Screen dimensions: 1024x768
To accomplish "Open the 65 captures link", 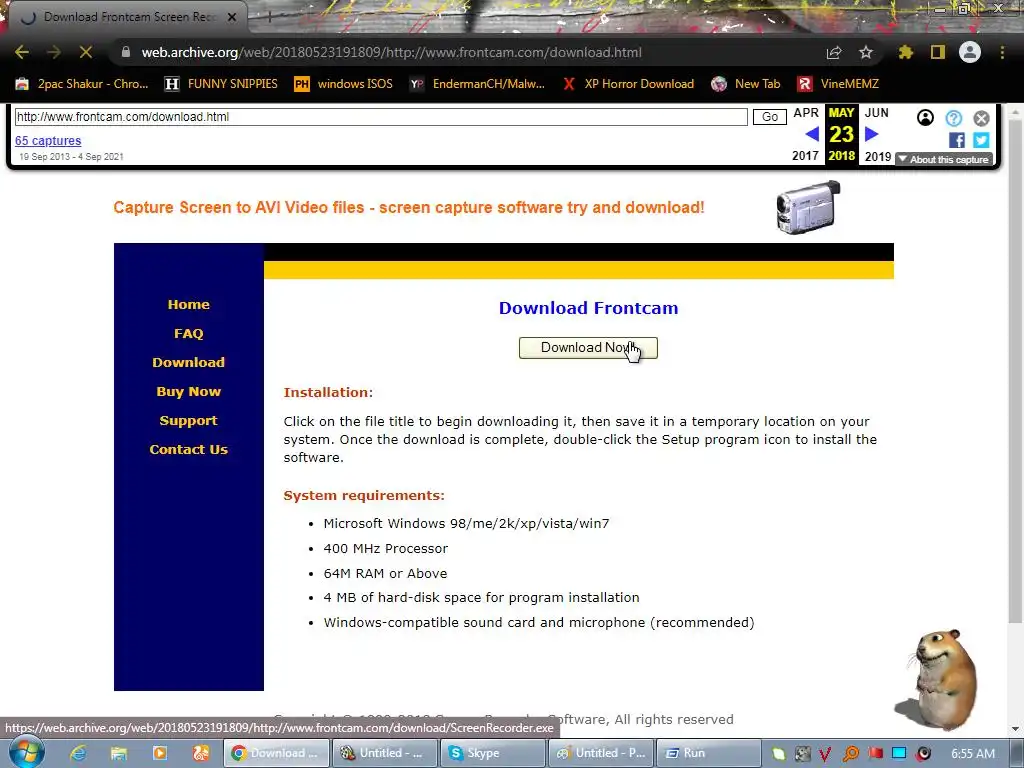I will pyautogui.click(x=48, y=140).
